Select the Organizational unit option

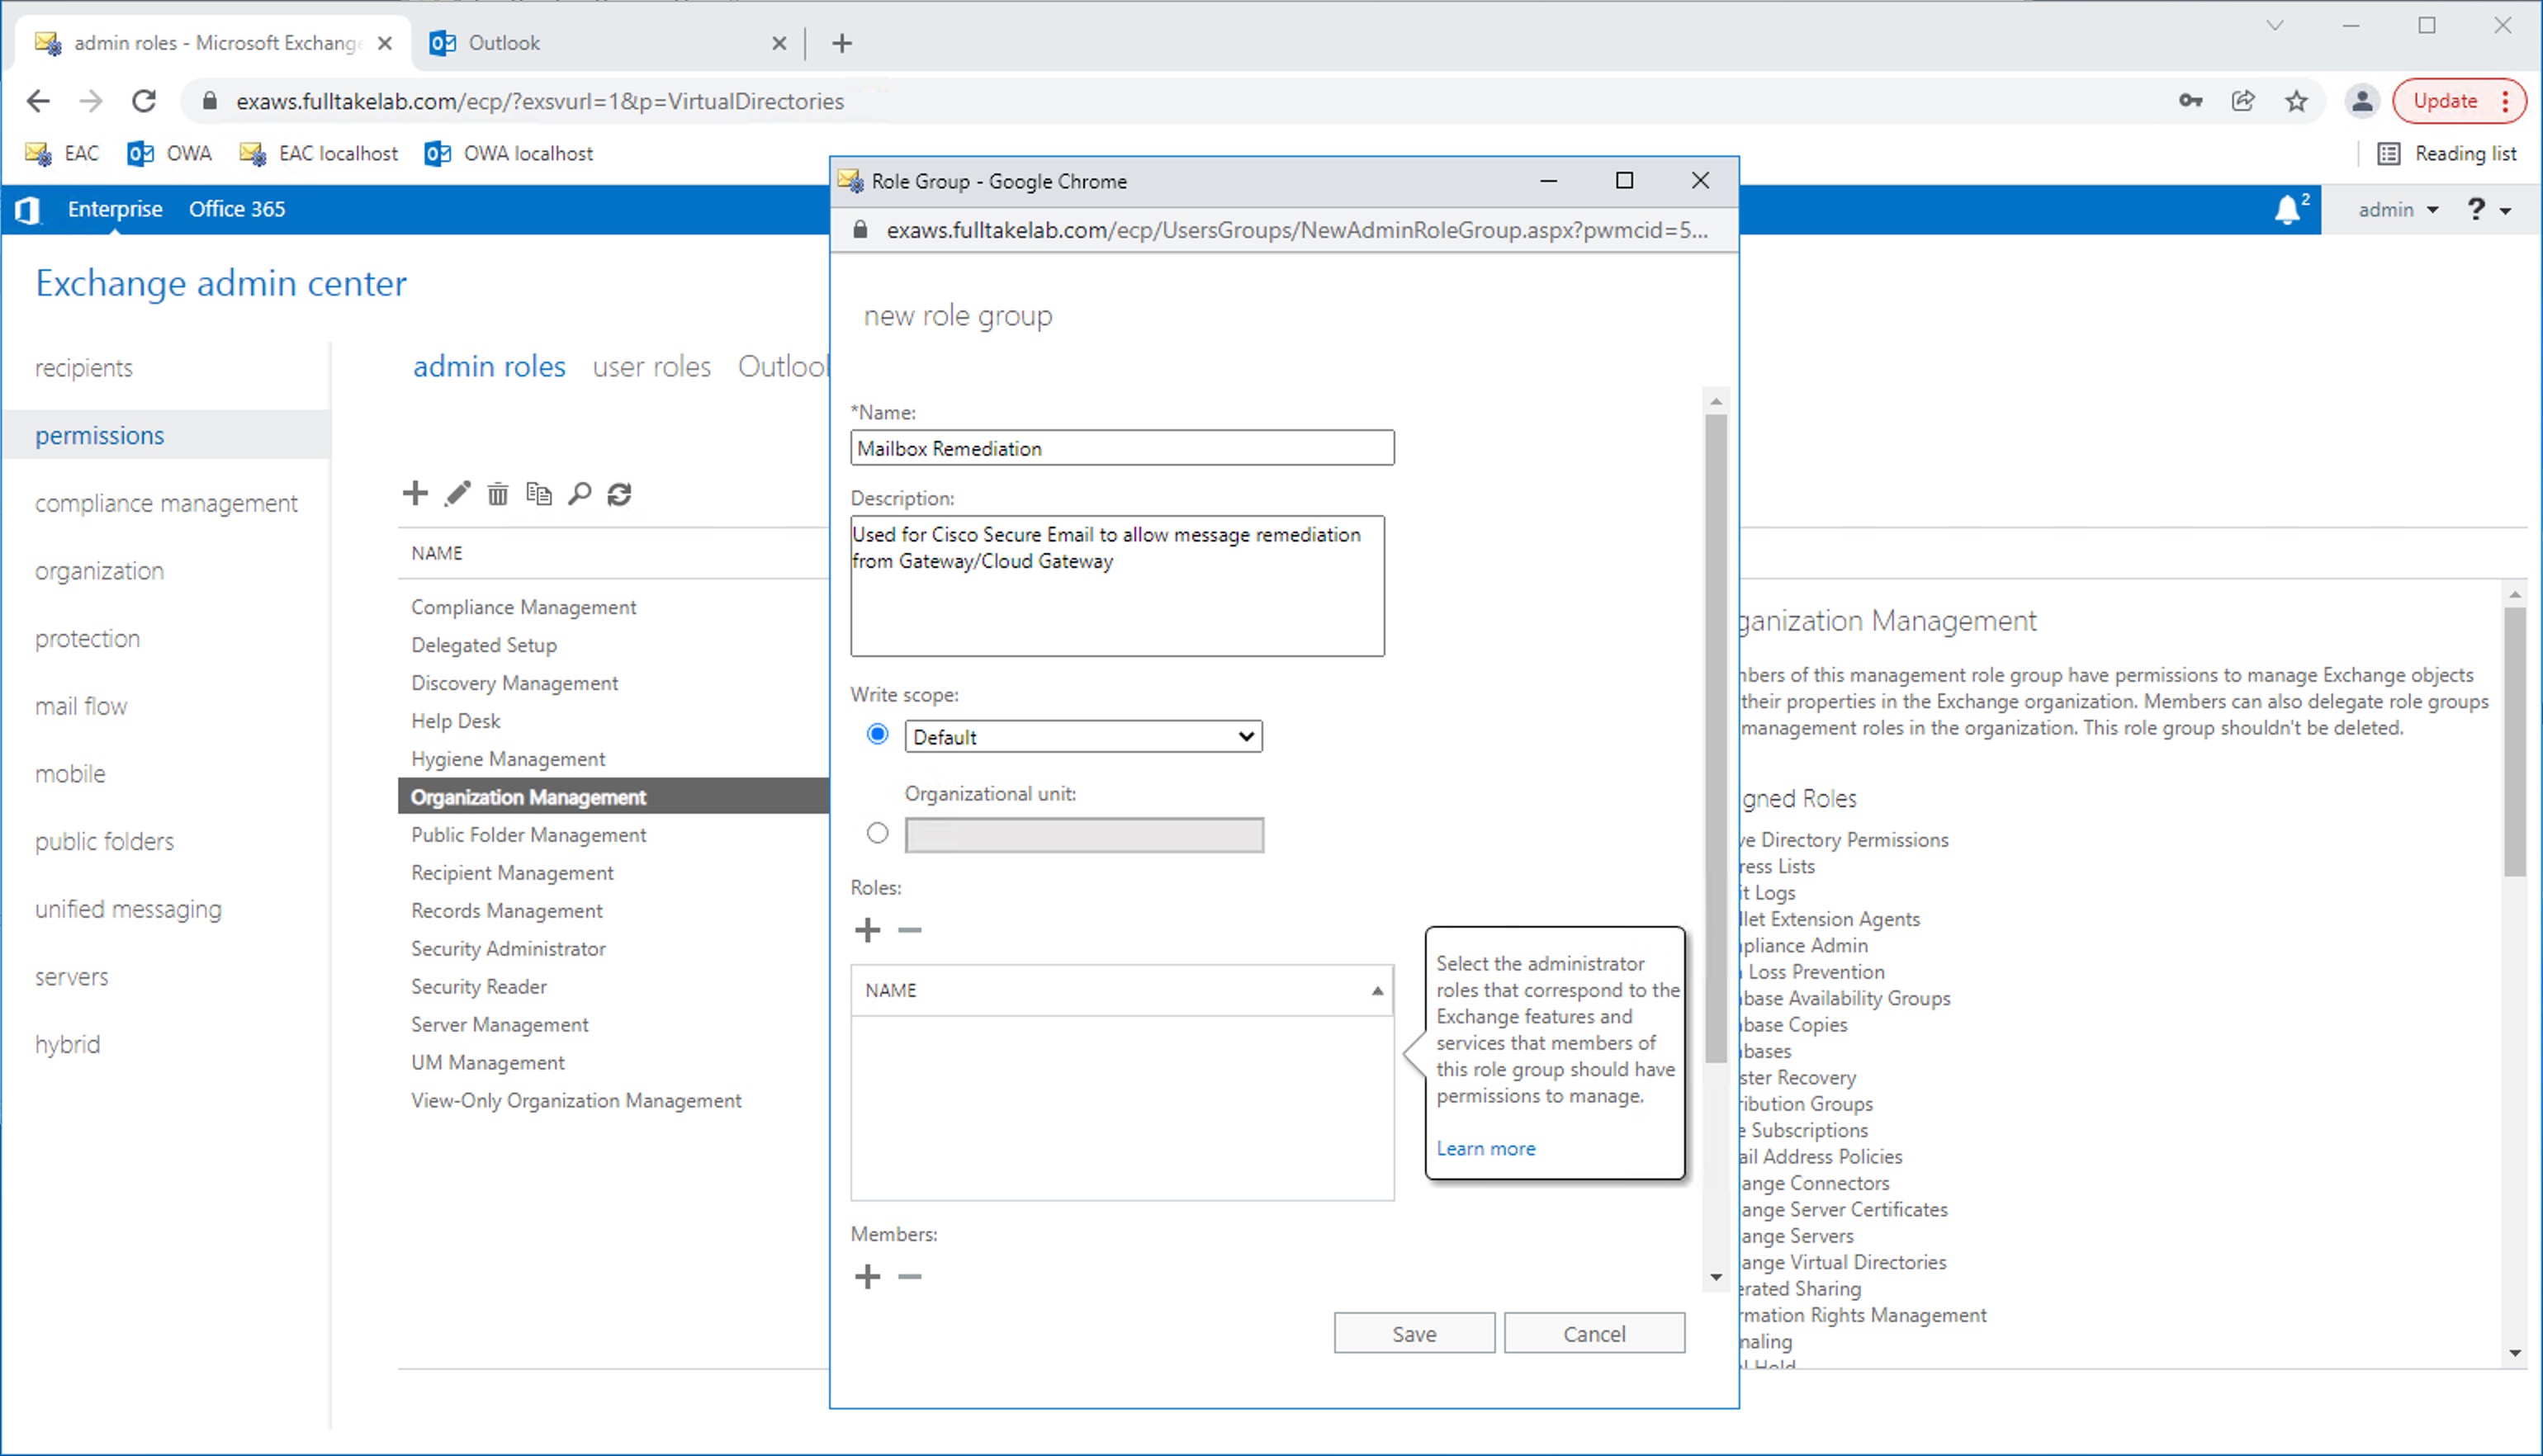[x=877, y=833]
